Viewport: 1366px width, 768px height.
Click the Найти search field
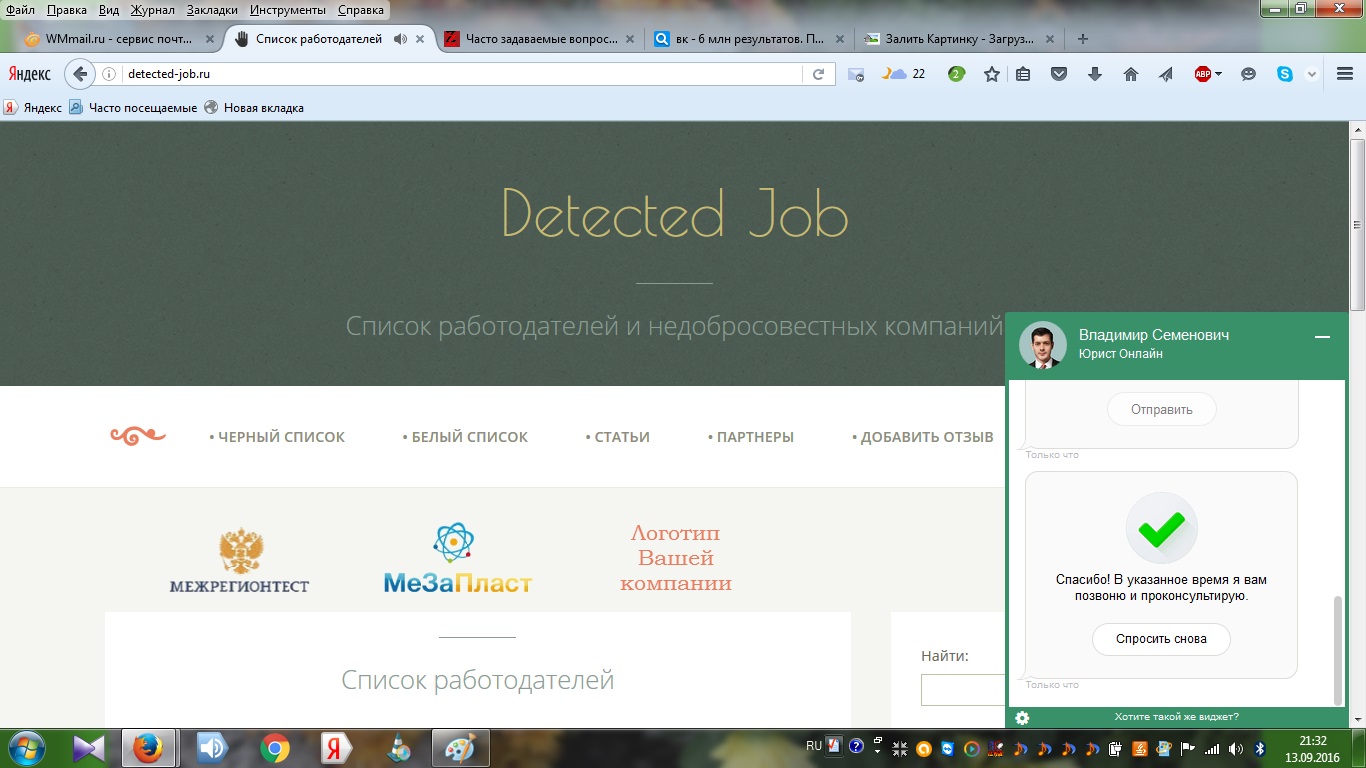coord(963,690)
